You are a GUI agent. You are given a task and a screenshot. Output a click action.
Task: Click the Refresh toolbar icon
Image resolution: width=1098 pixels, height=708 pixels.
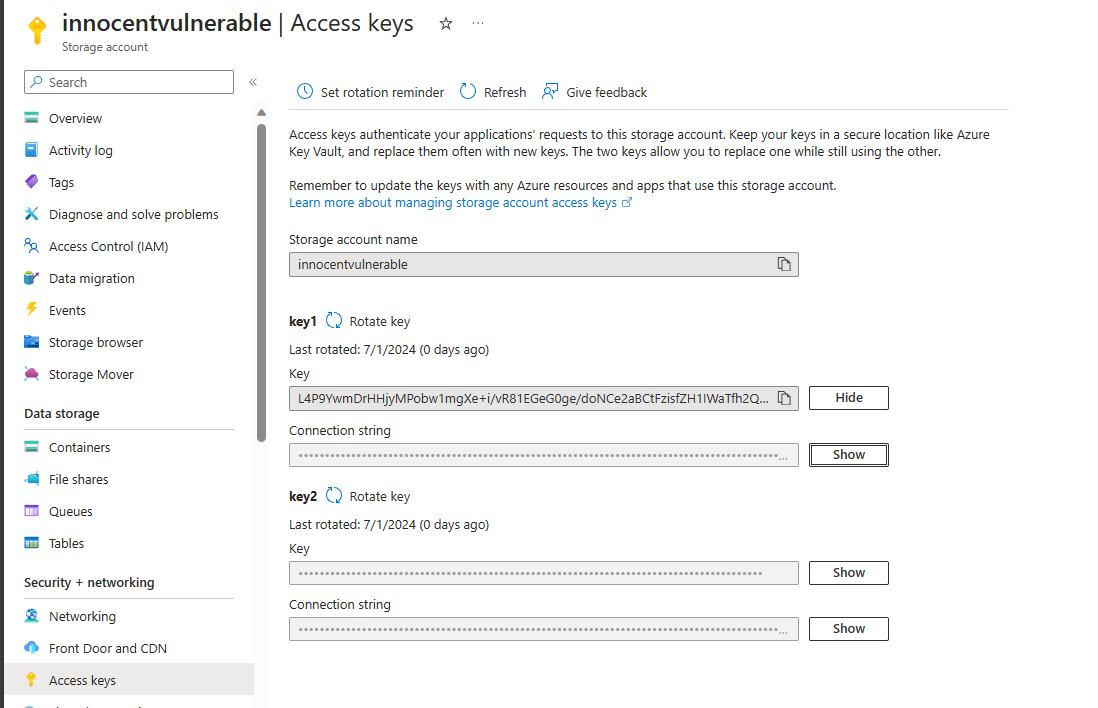tap(468, 92)
